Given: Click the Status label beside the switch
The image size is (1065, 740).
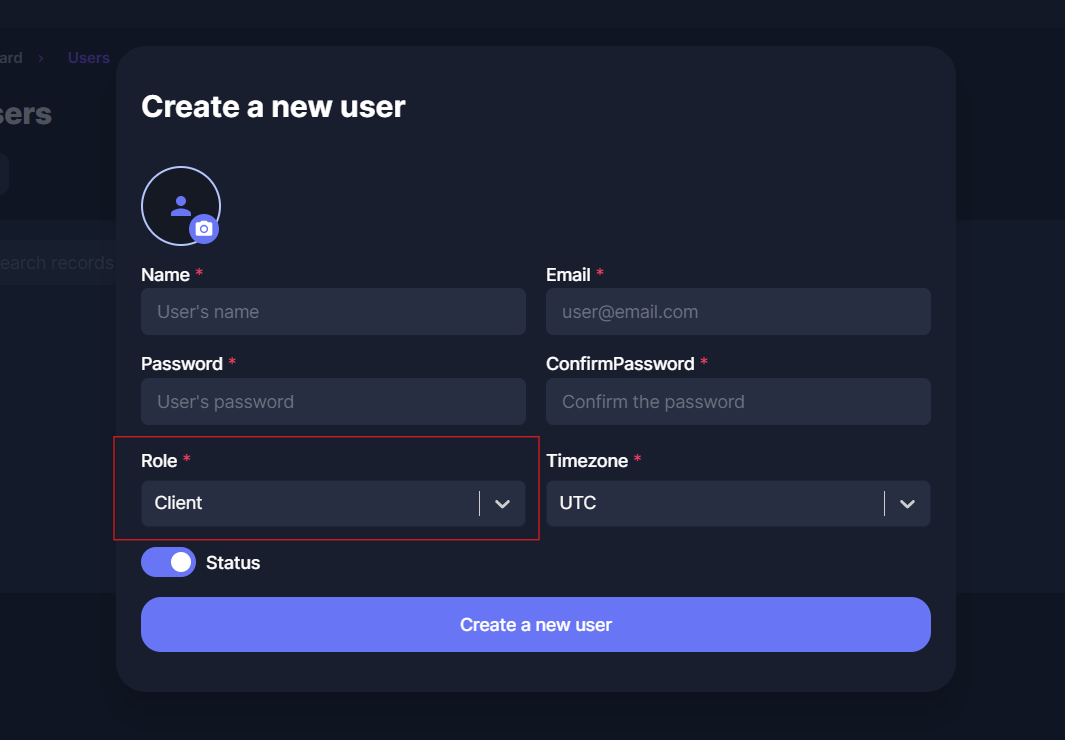Looking at the screenshot, I should pyautogui.click(x=233, y=563).
